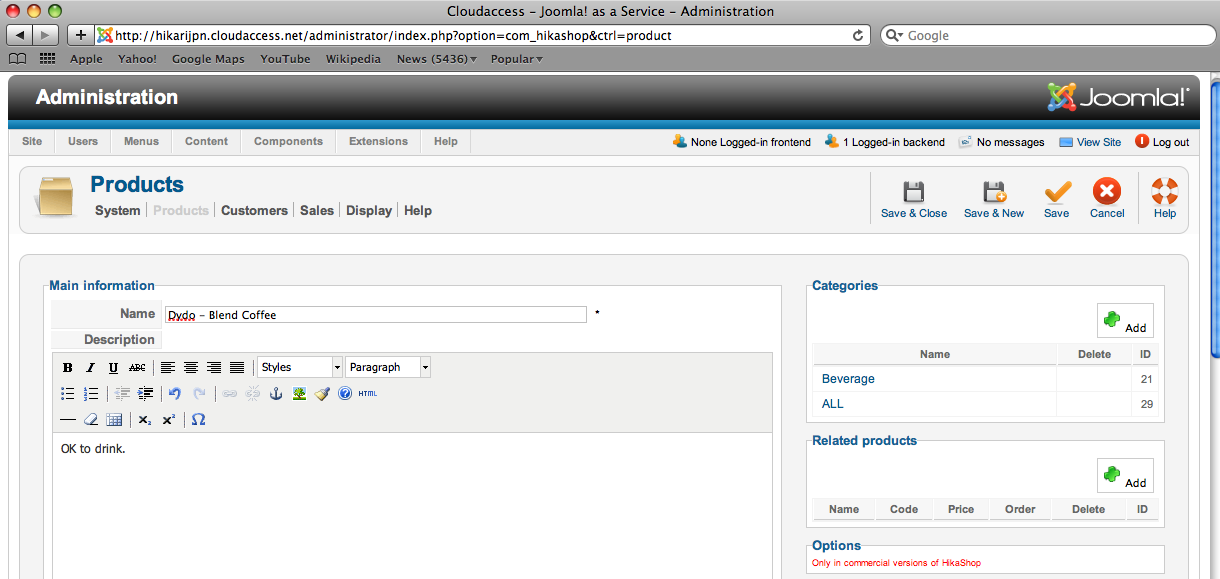Click the Google search field

point(1047,35)
